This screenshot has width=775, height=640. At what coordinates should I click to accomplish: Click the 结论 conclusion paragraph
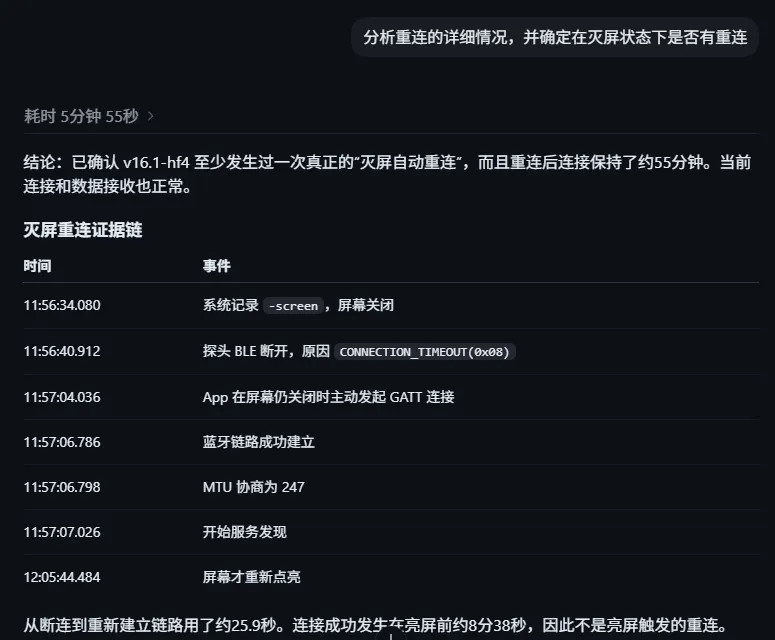coord(388,174)
